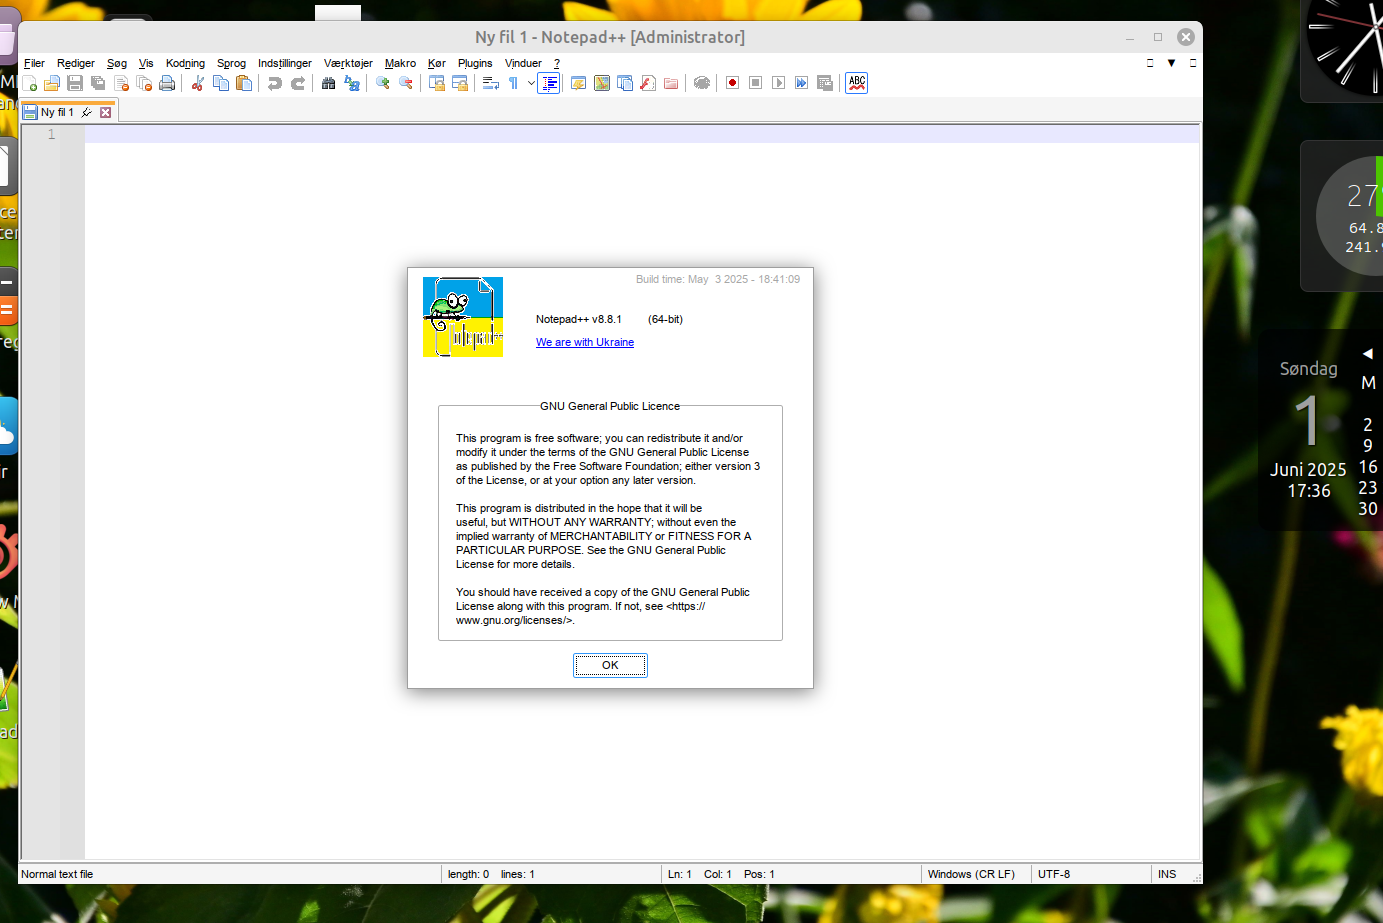
Task: Click the Cut scissors icon
Action: tap(197, 83)
